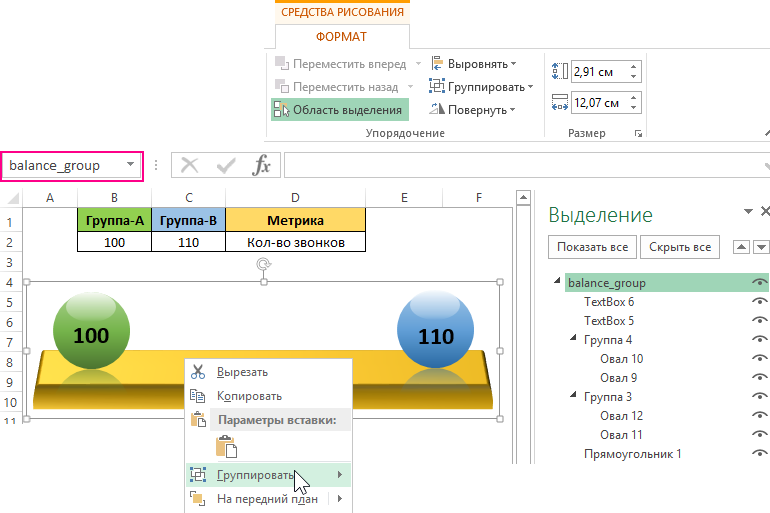Select cell with Группа-В header
Image resolution: width=770 pixels, height=513 pixels.
click(x=189, y=220)
